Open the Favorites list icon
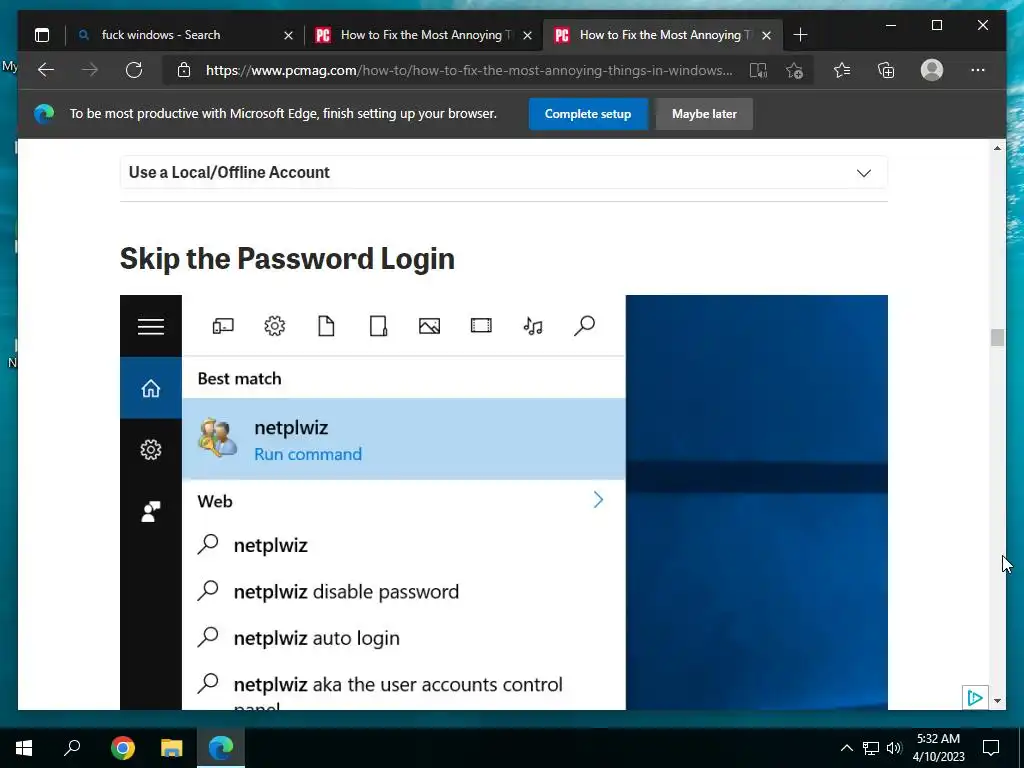 point(842,70)
